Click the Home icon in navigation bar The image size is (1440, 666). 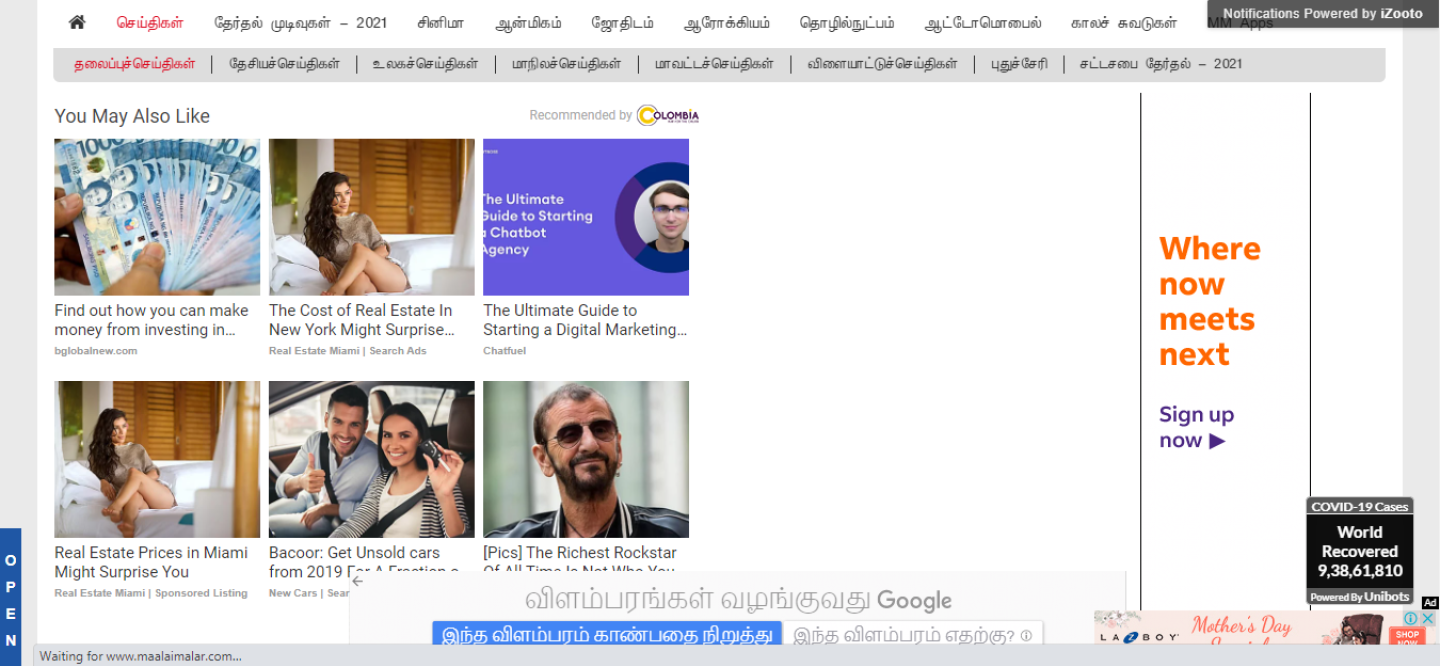[77, 23]
